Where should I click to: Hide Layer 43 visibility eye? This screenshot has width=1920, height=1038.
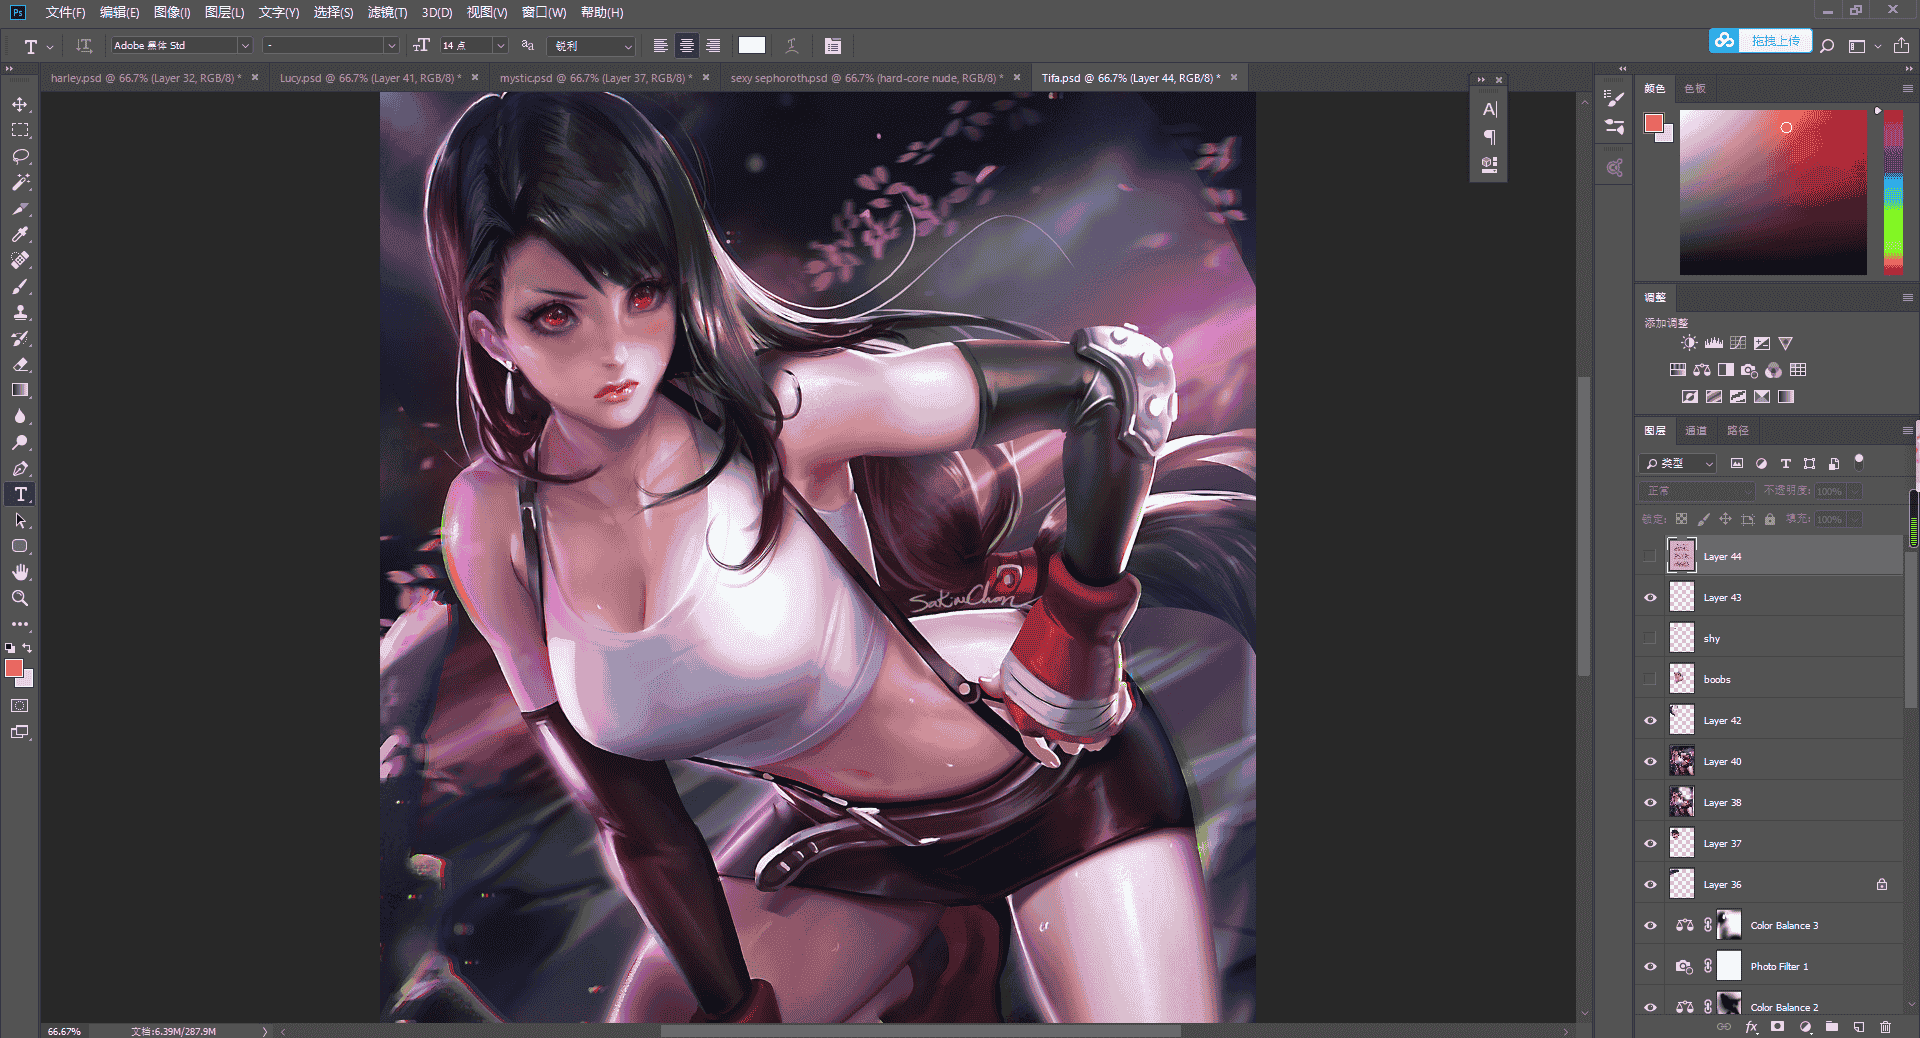tap(1650, 597)
